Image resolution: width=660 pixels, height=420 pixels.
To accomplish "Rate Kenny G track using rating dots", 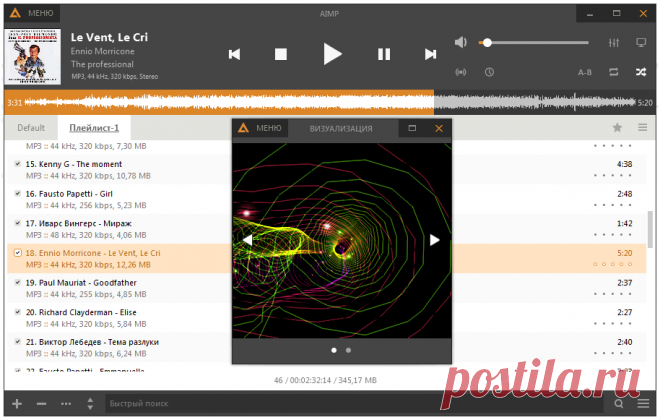I will [x=612, y=175].
